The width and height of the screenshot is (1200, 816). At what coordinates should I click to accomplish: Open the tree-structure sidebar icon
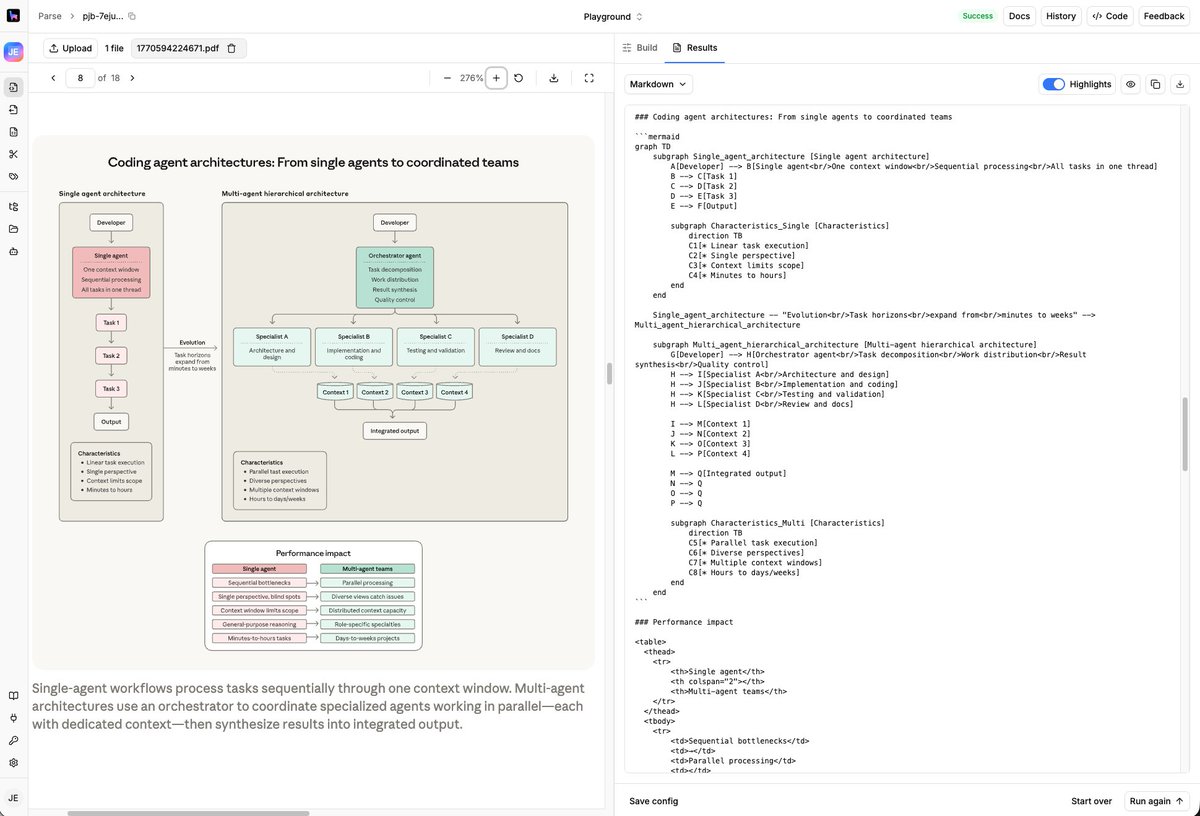[13, 207]
